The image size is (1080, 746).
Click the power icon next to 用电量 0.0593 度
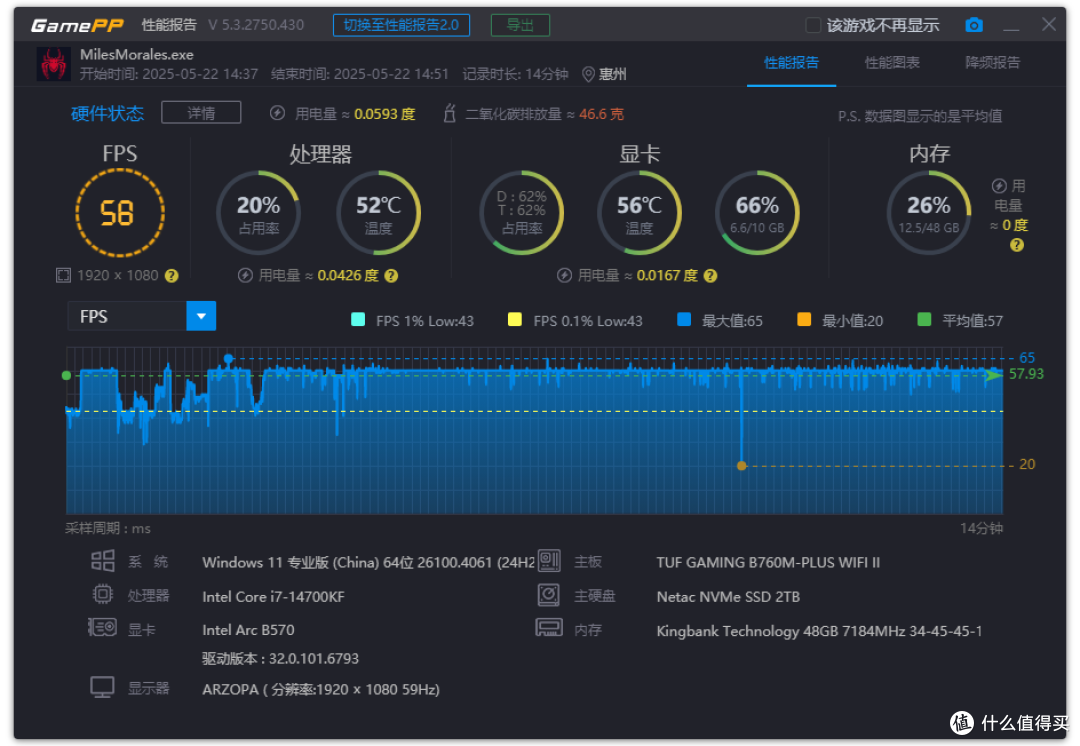coord(277,113)
